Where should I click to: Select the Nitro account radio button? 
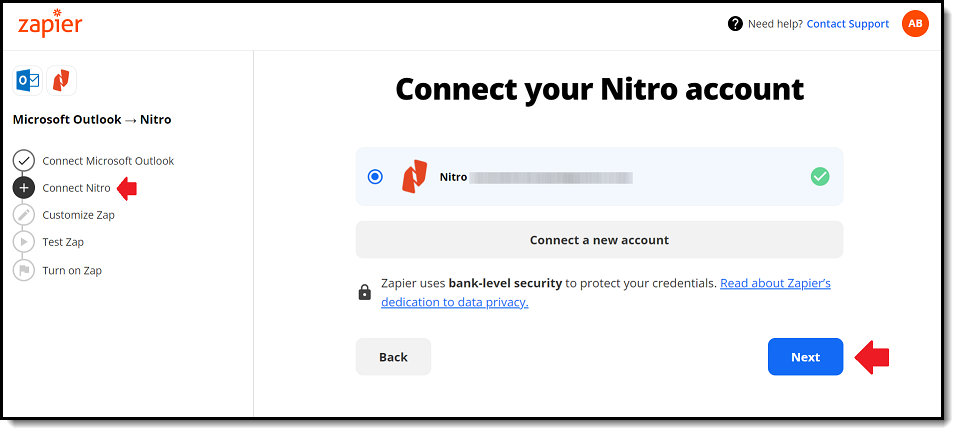pyautogui.click(x=376, y=177)
